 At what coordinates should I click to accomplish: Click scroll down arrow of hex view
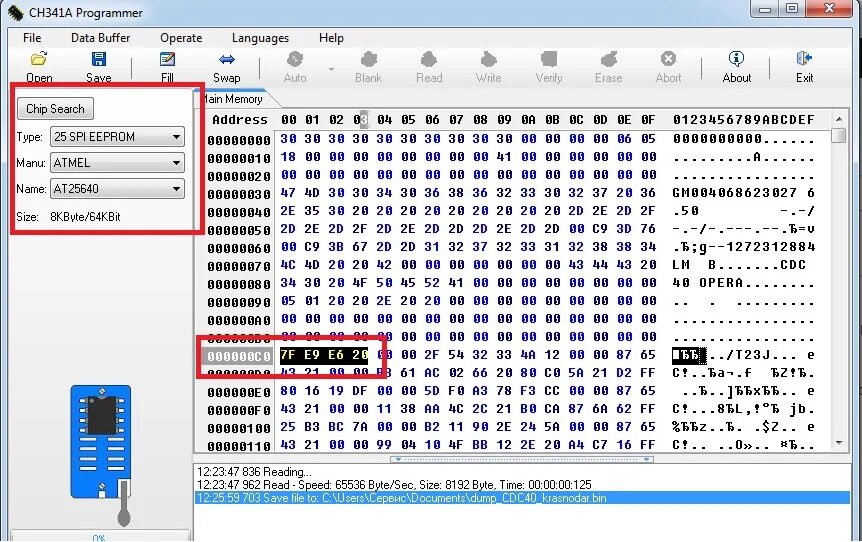coord(839,443)
